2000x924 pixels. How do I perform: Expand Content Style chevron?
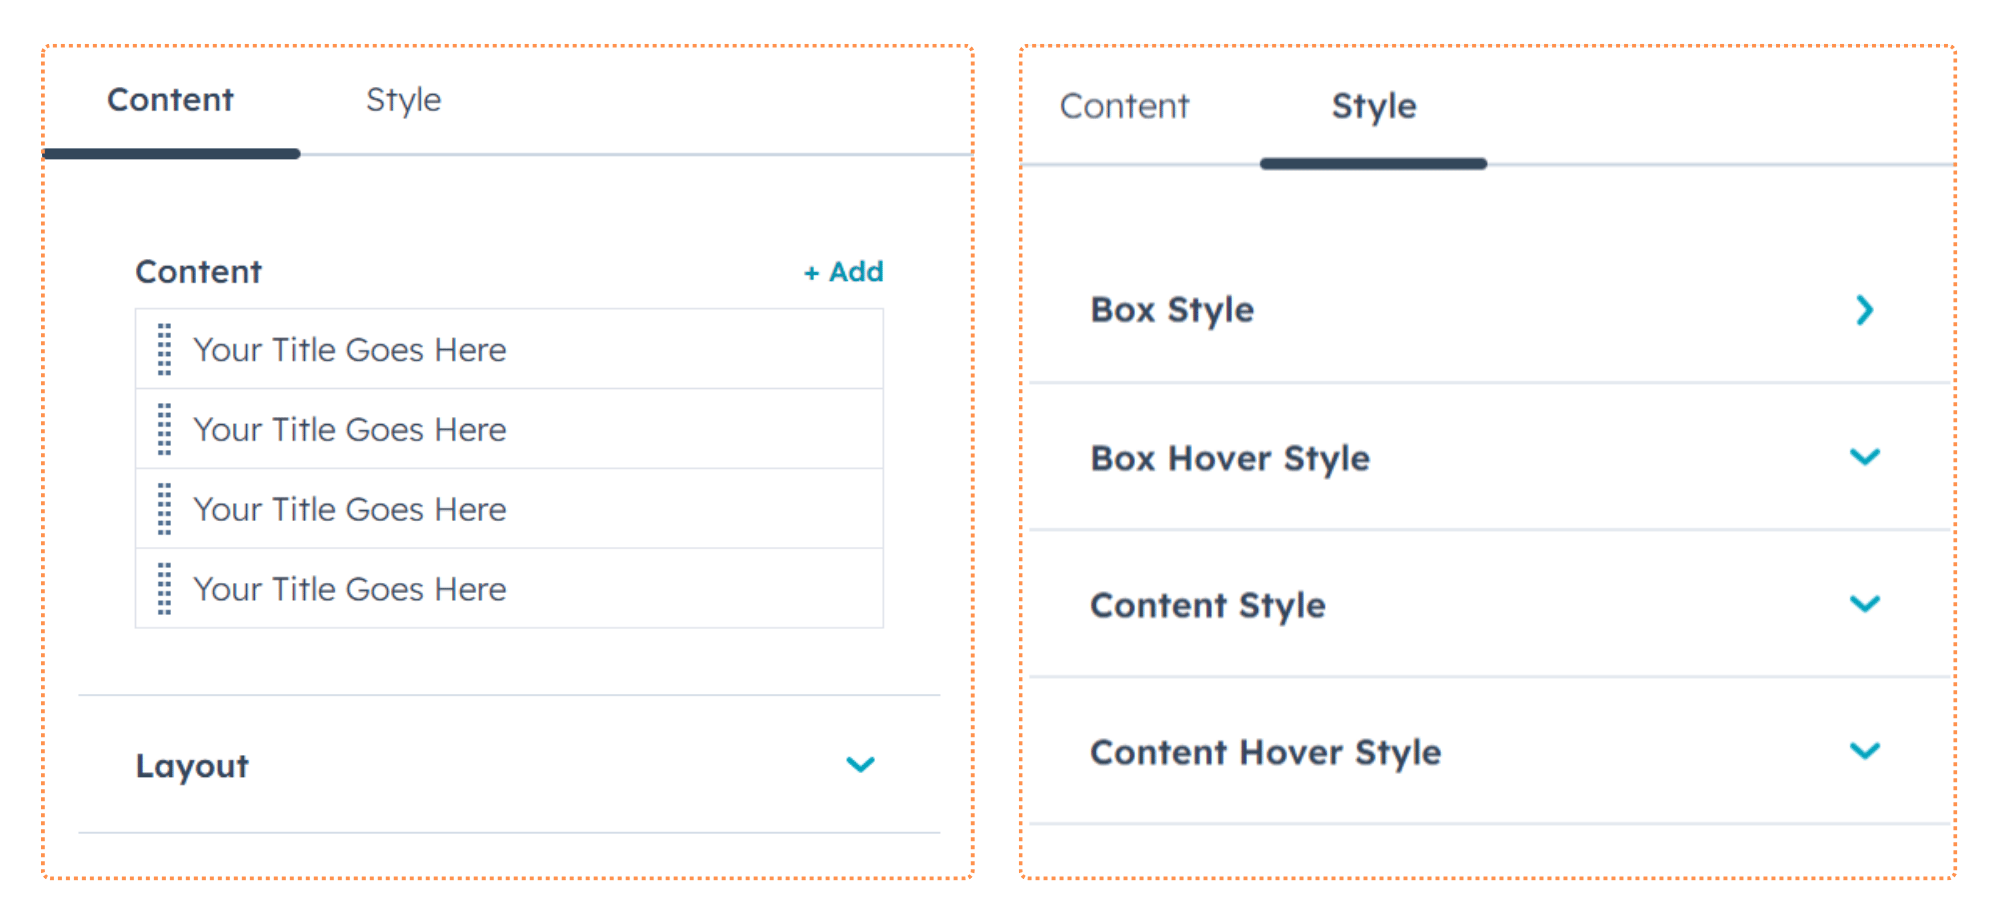click(1864, 605)
